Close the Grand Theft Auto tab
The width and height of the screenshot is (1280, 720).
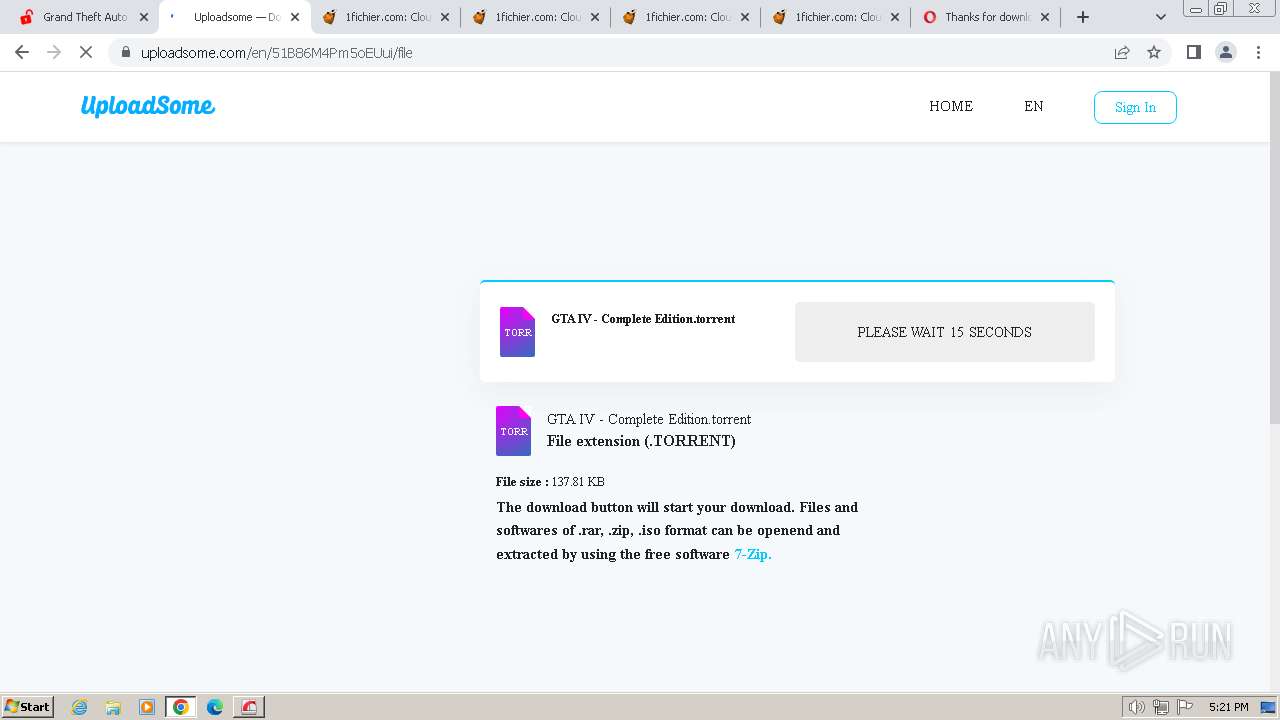click(144, 17)
